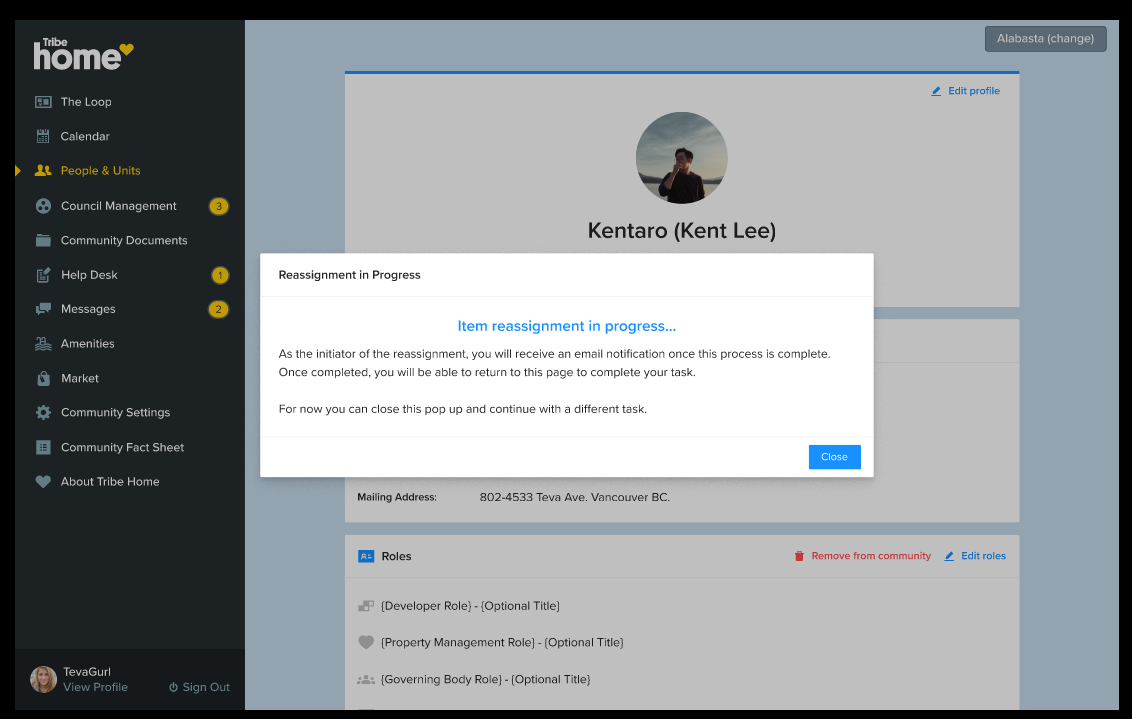Open The Loop icon in sidebar
Viewport: 1132px width, 719px height.
[x=43, y=102]
